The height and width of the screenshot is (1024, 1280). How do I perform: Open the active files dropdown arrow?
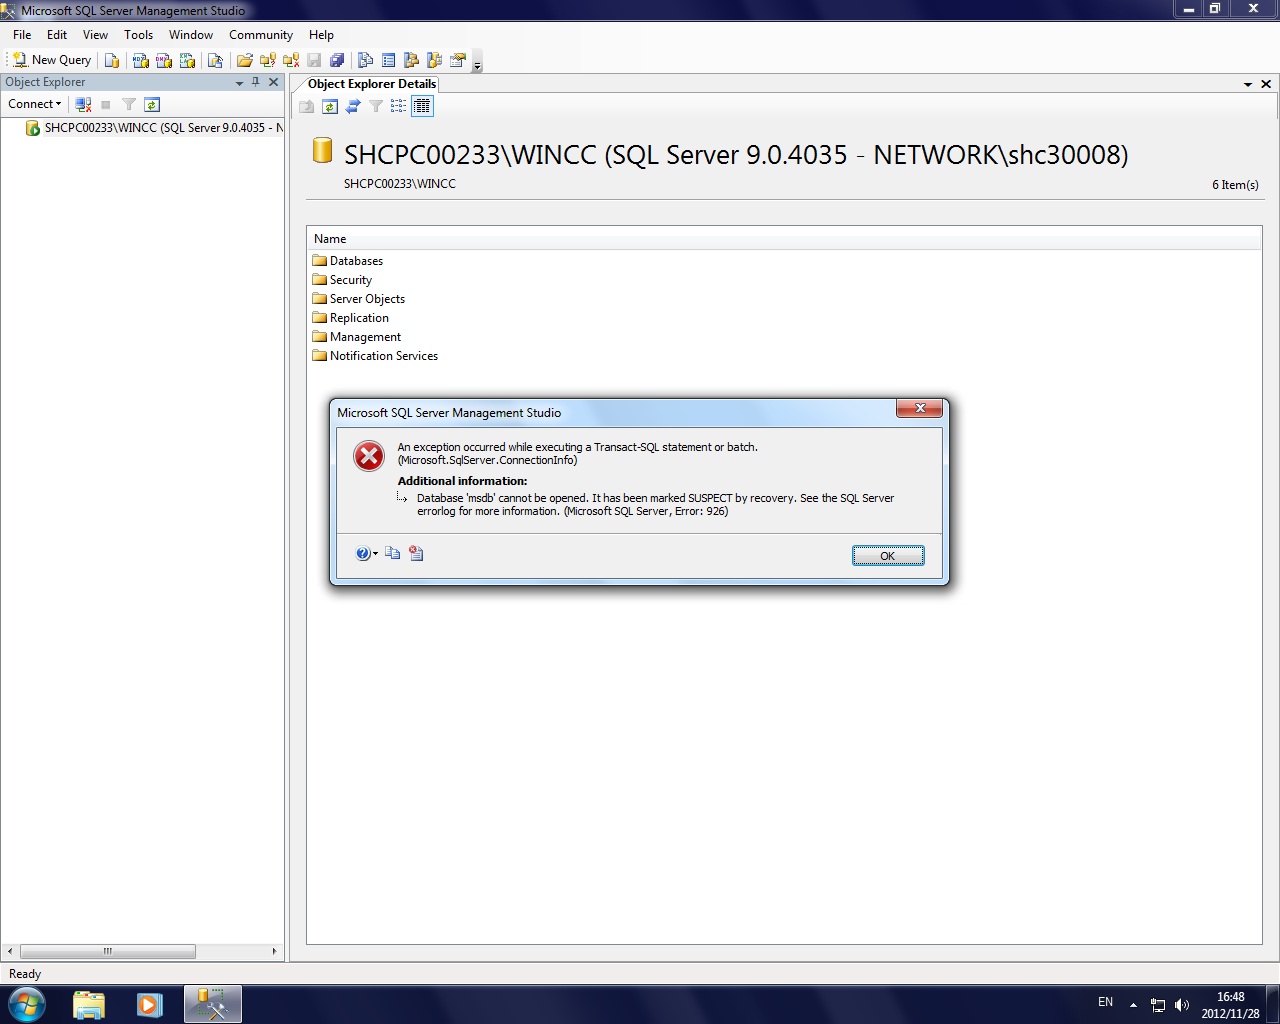1248,85
